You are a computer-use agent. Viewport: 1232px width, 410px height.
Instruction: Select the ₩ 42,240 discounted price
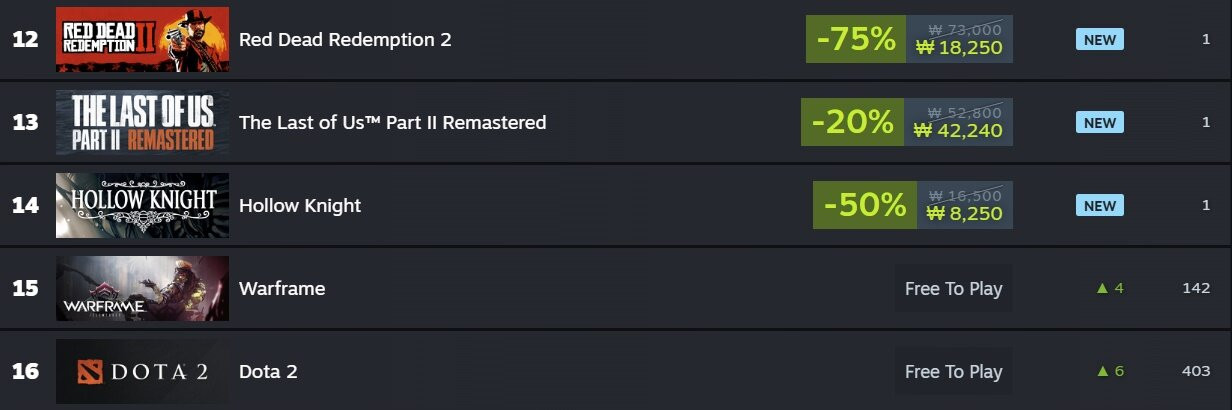(958, 130)
